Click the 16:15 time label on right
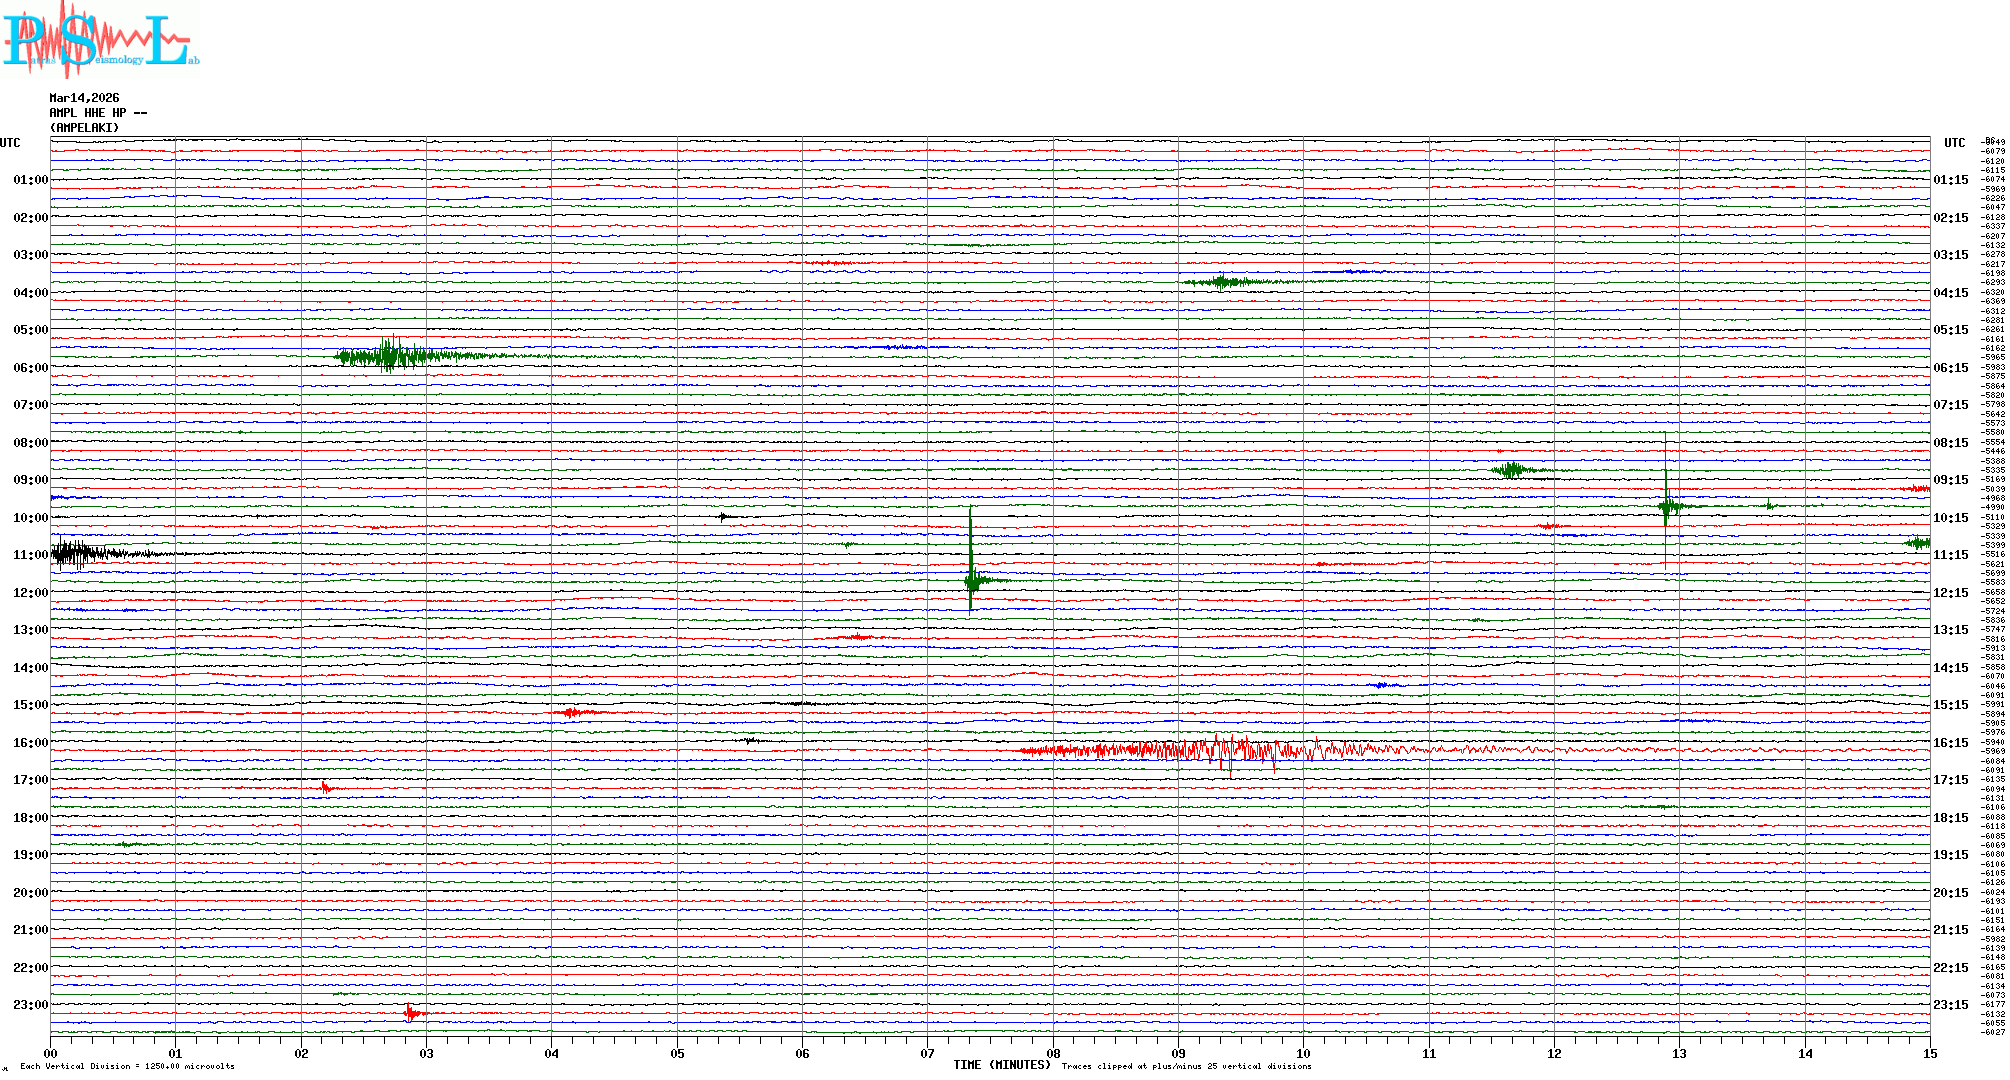Image resolution: width=2010 pixels, height=1080 pixels. tap(1950, 743)
